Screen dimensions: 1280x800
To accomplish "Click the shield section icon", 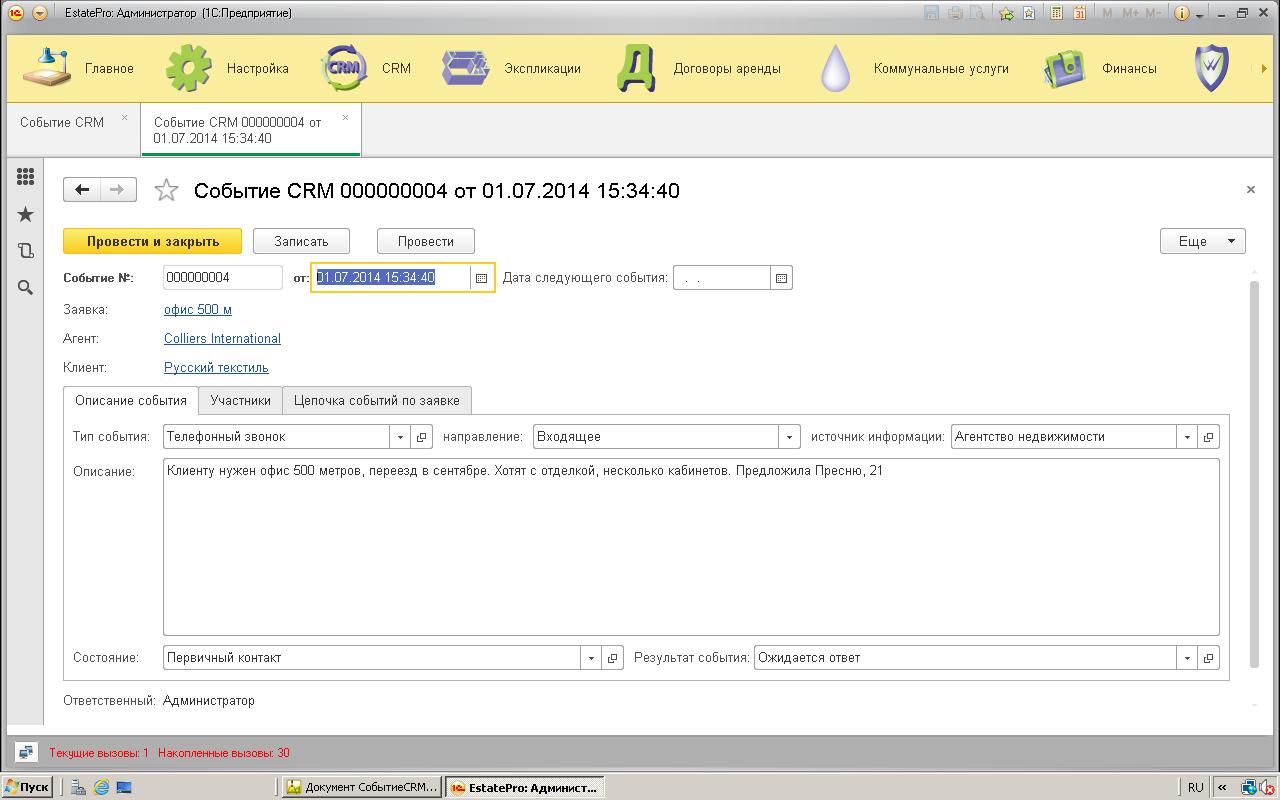I will tap(1211, 68).
